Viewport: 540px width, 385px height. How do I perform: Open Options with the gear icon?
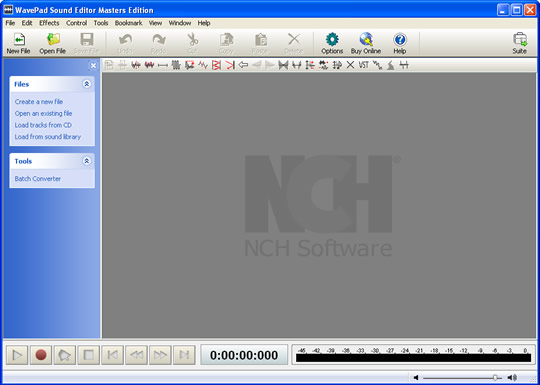[332, 39]
